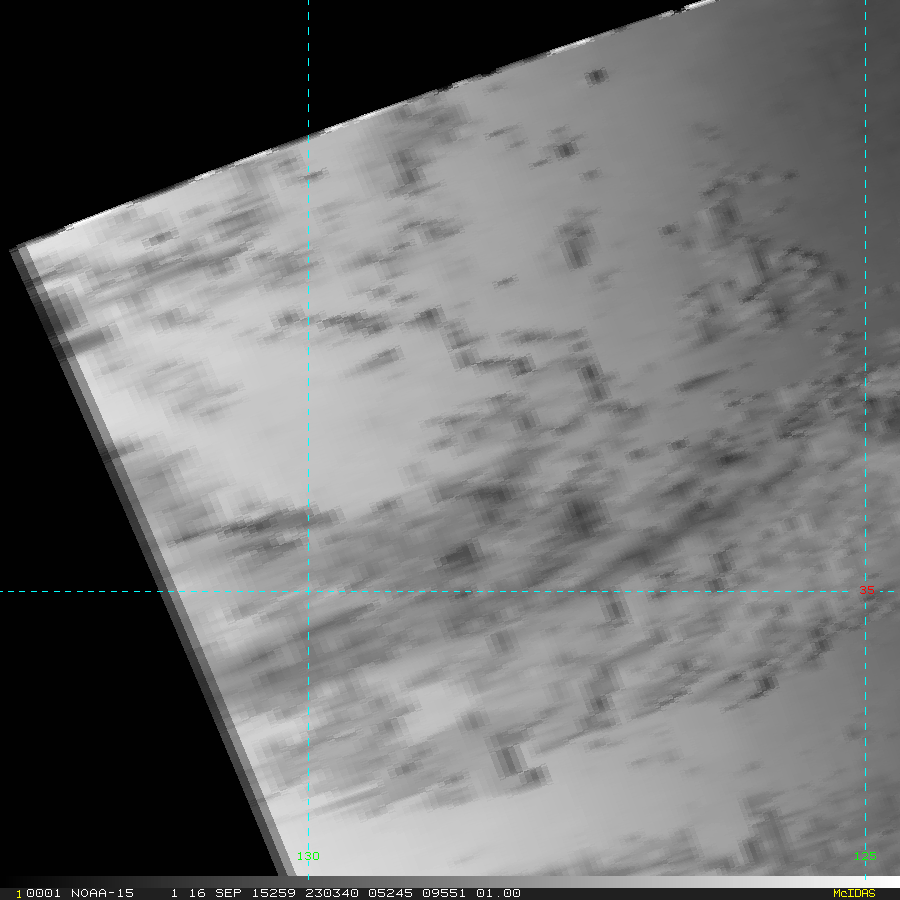The width and height of the screenshot is (900, 900).
Task: Click the grayscale bar along the bottom
Action: click(x=450, y=882)
